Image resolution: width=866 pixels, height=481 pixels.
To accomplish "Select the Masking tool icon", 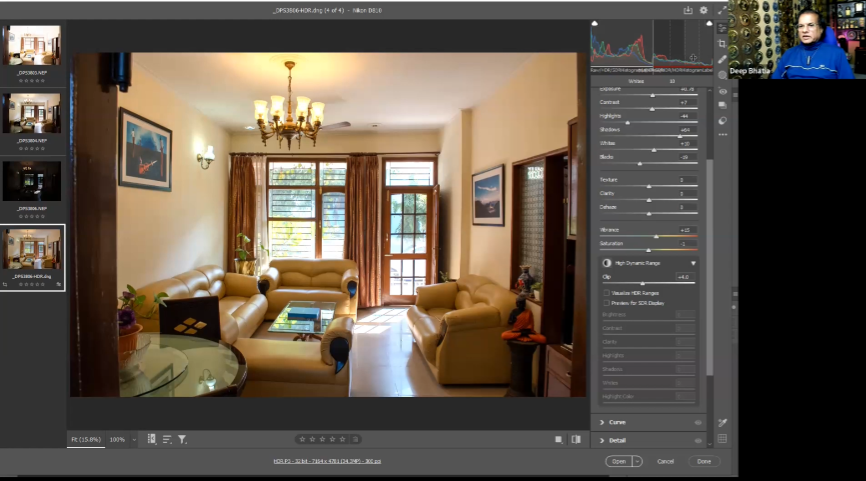I will pyautogui.click(x=722, y=75).
